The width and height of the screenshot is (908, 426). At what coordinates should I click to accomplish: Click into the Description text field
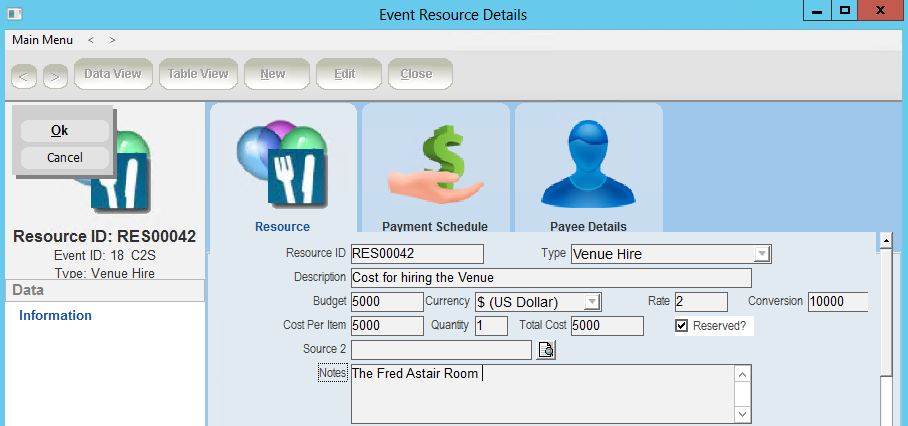pos(550,278)
